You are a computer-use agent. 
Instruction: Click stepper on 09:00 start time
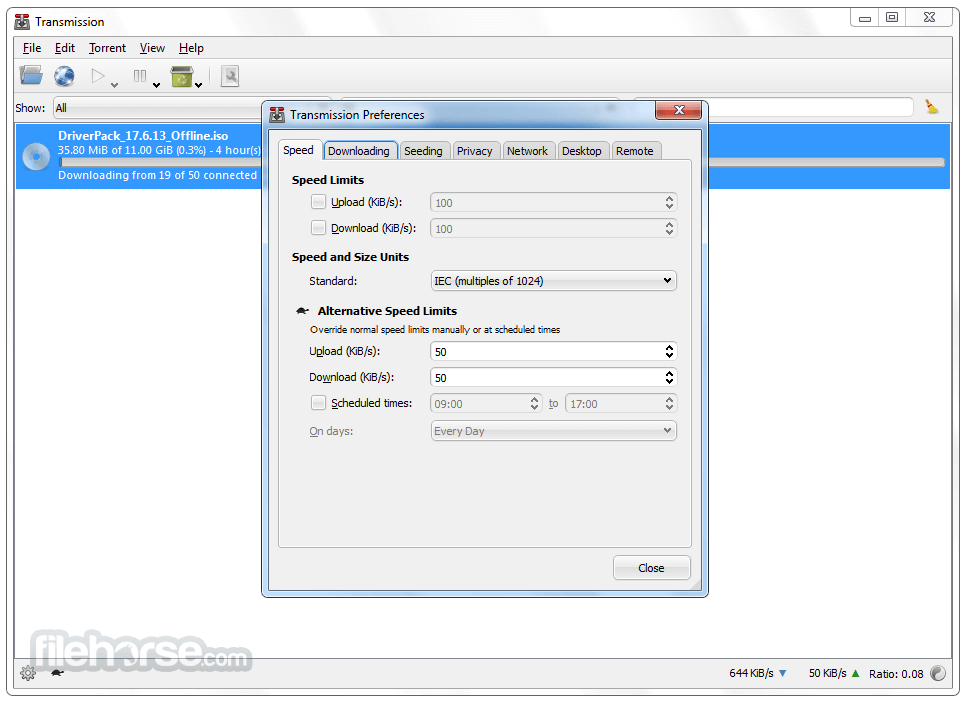click(x=534, y=403)
